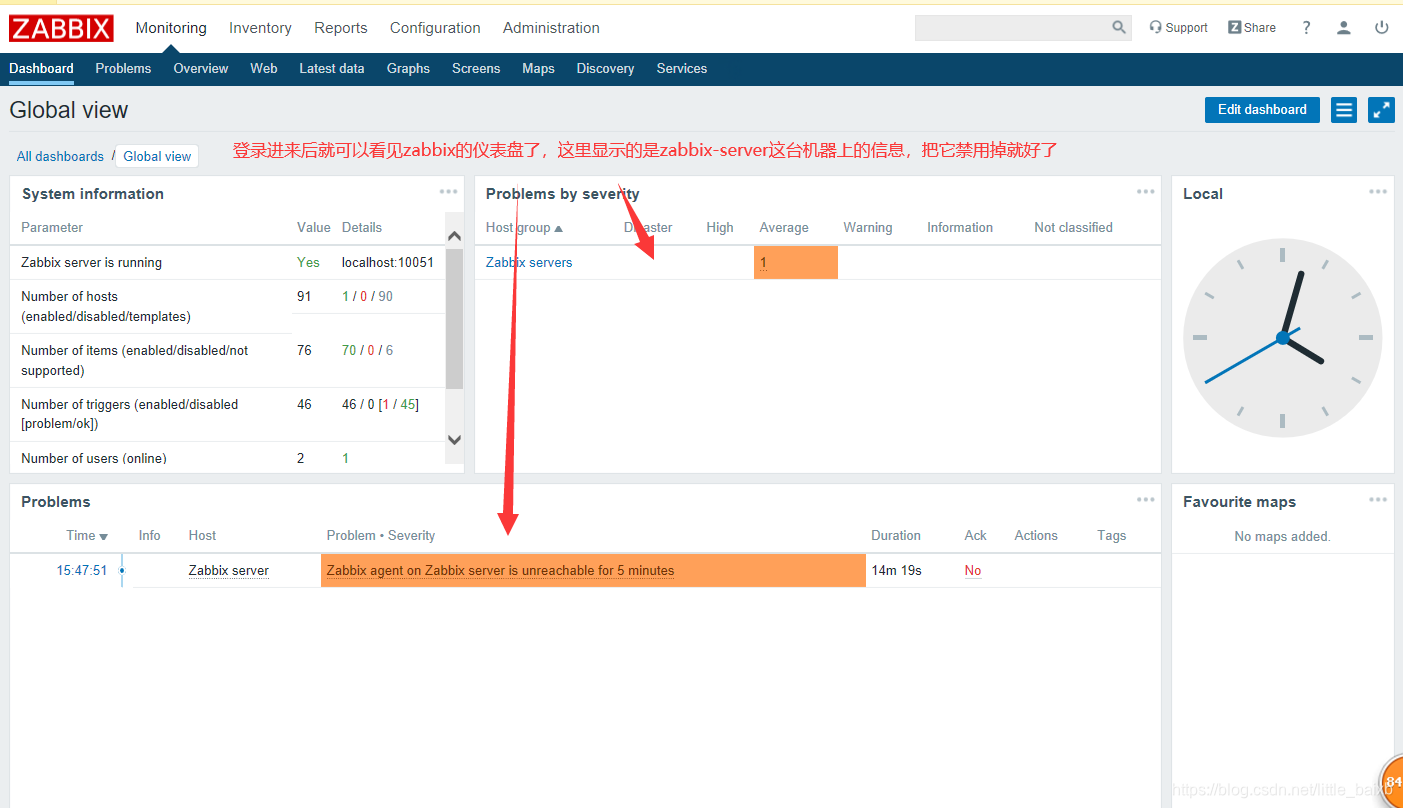This screenshot has width=1403, height=808.
Task: Switch to the Discovery submenu tab
Action: (x=605, y=69)
